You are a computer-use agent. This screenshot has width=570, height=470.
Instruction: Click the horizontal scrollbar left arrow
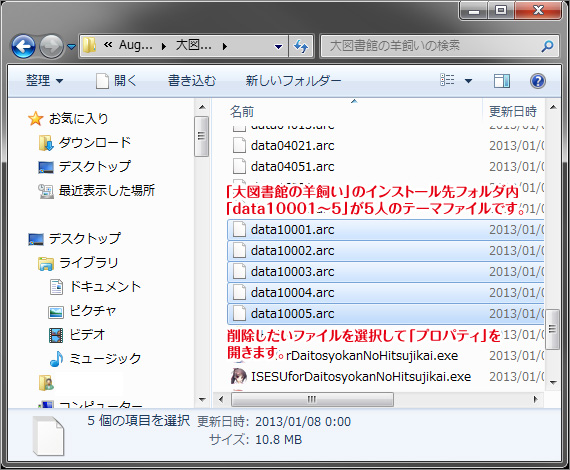click(x=221, y=399)
